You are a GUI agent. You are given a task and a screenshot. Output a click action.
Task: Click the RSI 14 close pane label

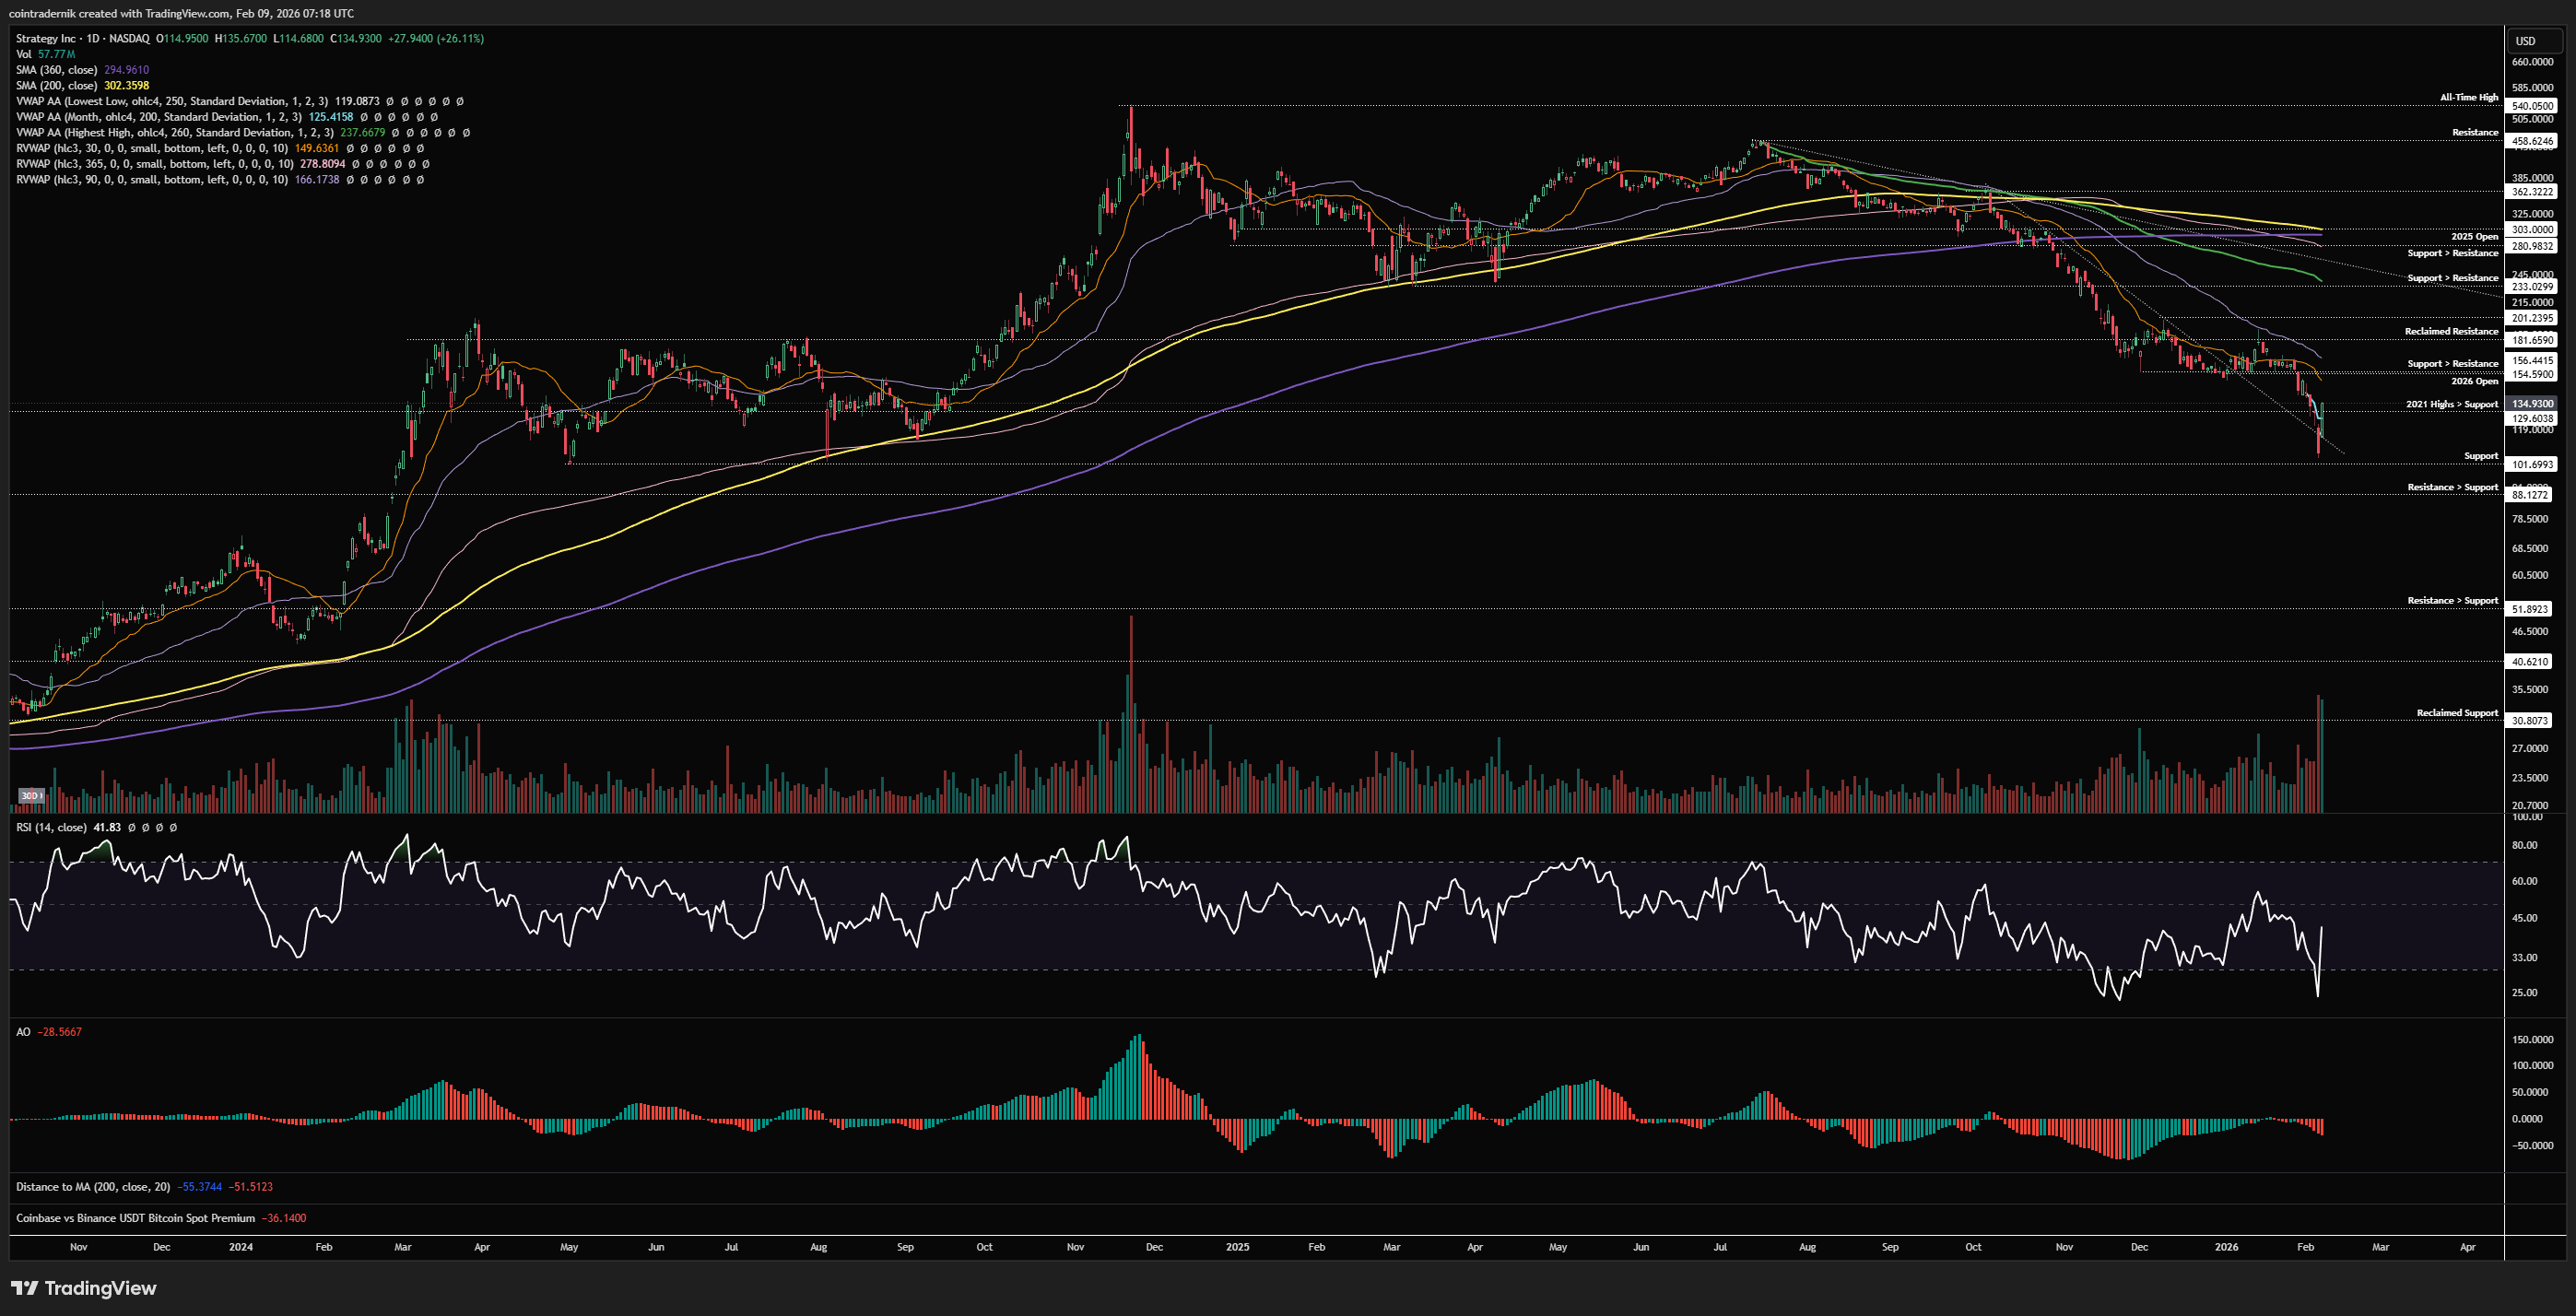click(50, 827)
